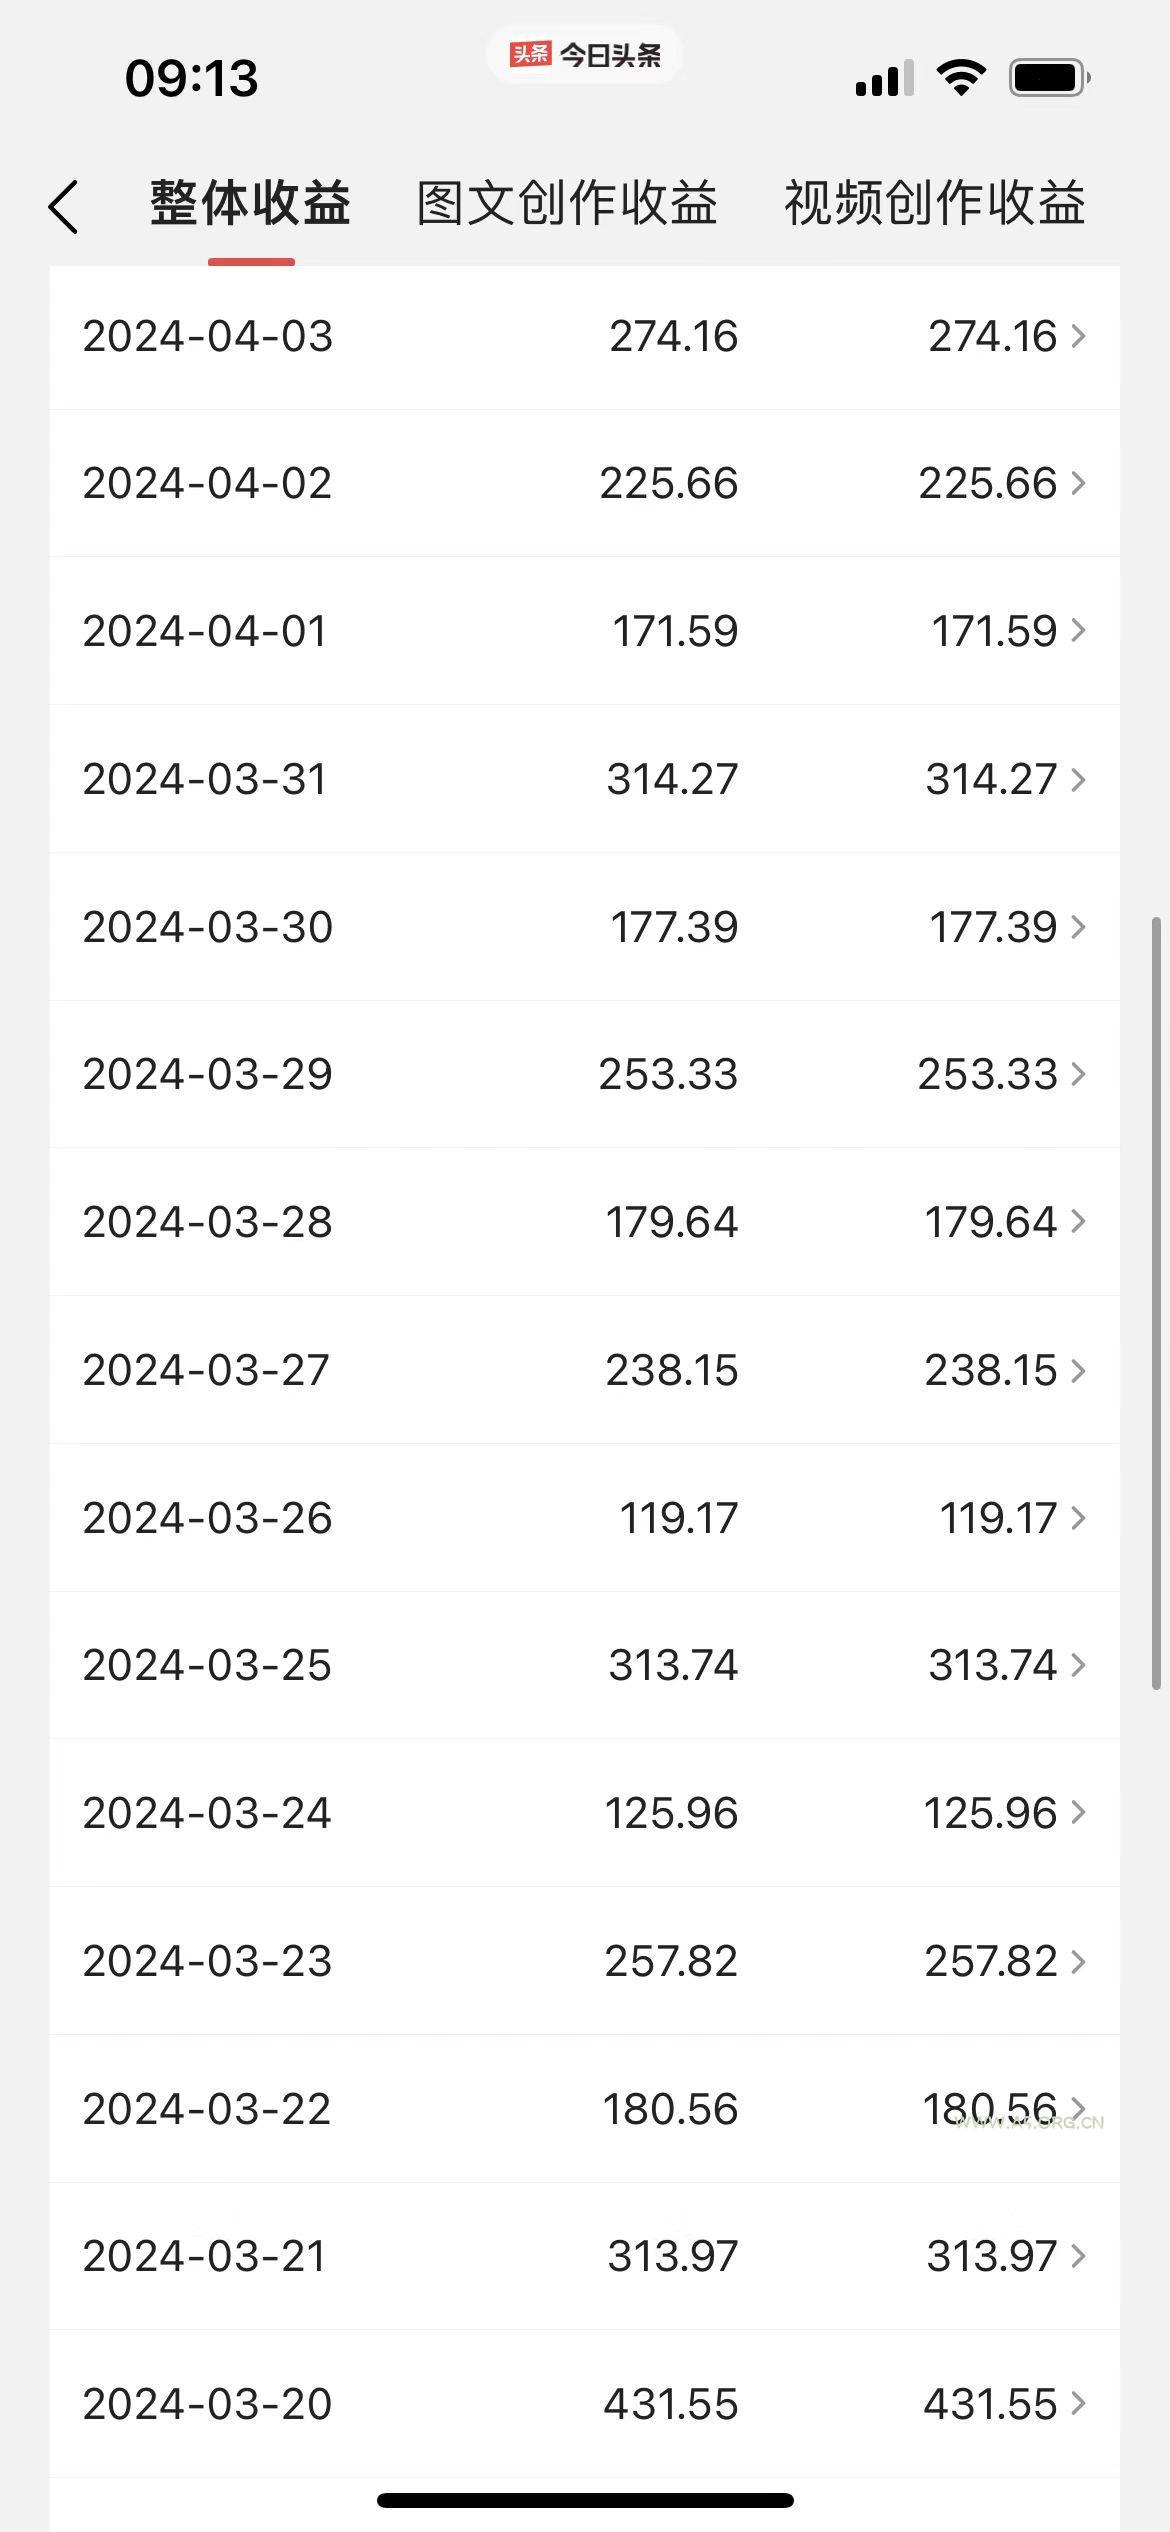This screenshot has height=2532, width=1170.
Task: Tap the cellular signal icon
Action: pyautogui.click(x=884, y=78)
